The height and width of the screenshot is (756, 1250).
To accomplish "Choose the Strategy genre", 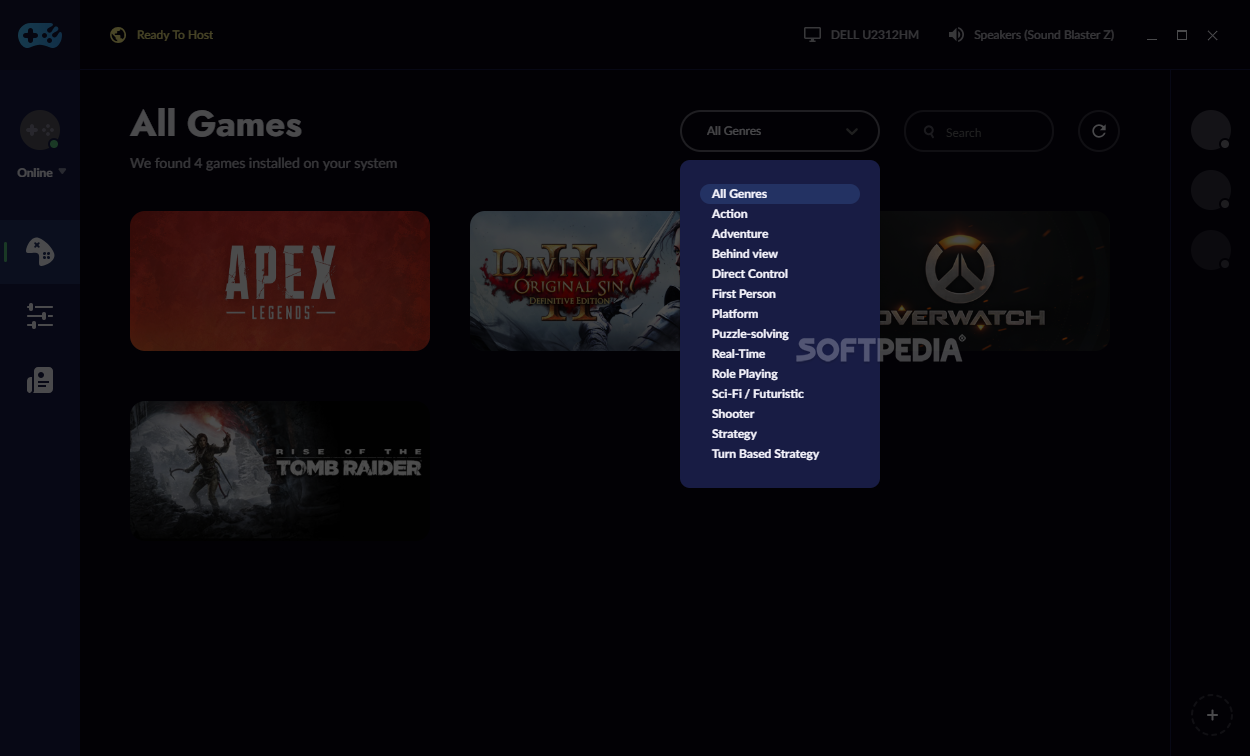I will click(734, 434).
